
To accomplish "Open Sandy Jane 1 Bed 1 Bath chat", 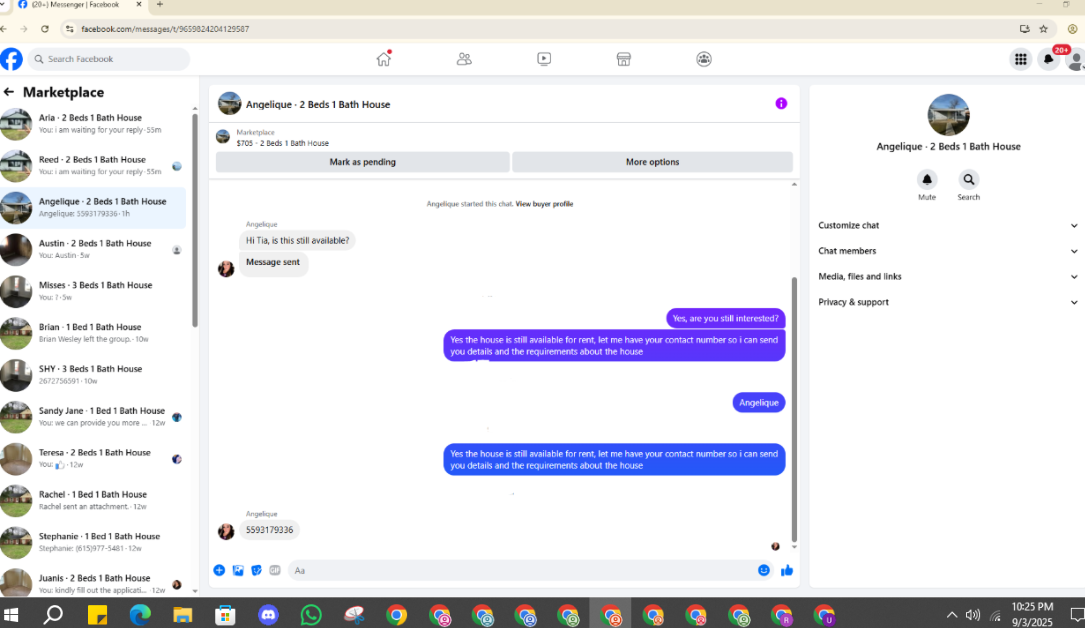I will (93, 417).
